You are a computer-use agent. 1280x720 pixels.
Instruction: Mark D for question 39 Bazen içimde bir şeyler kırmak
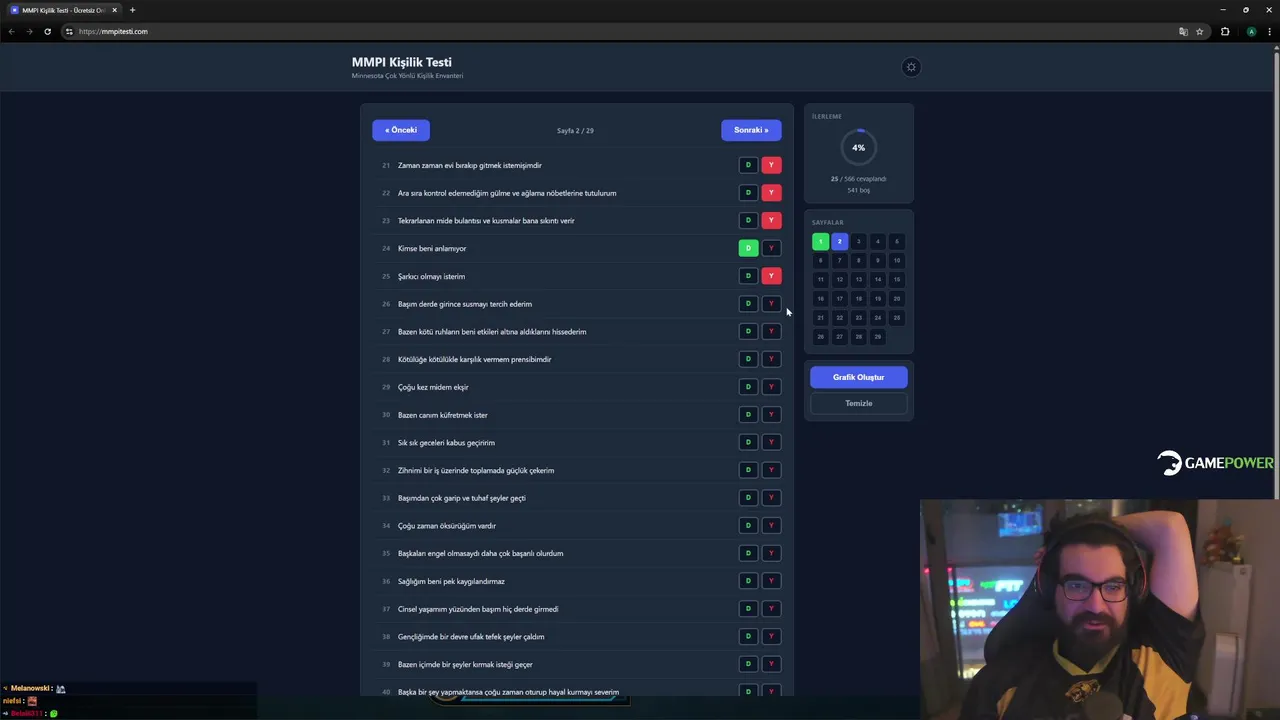(748, 664)
